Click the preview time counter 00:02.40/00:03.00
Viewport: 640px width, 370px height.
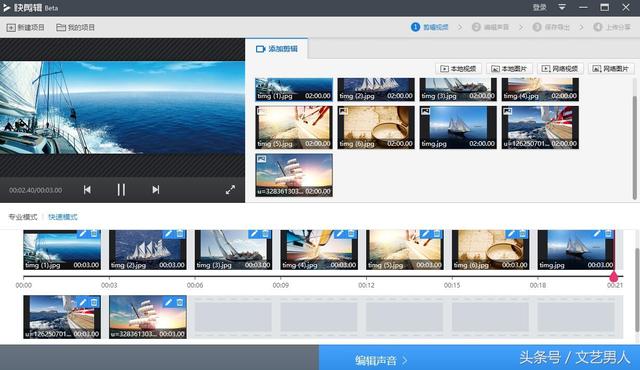coord(36,190)
